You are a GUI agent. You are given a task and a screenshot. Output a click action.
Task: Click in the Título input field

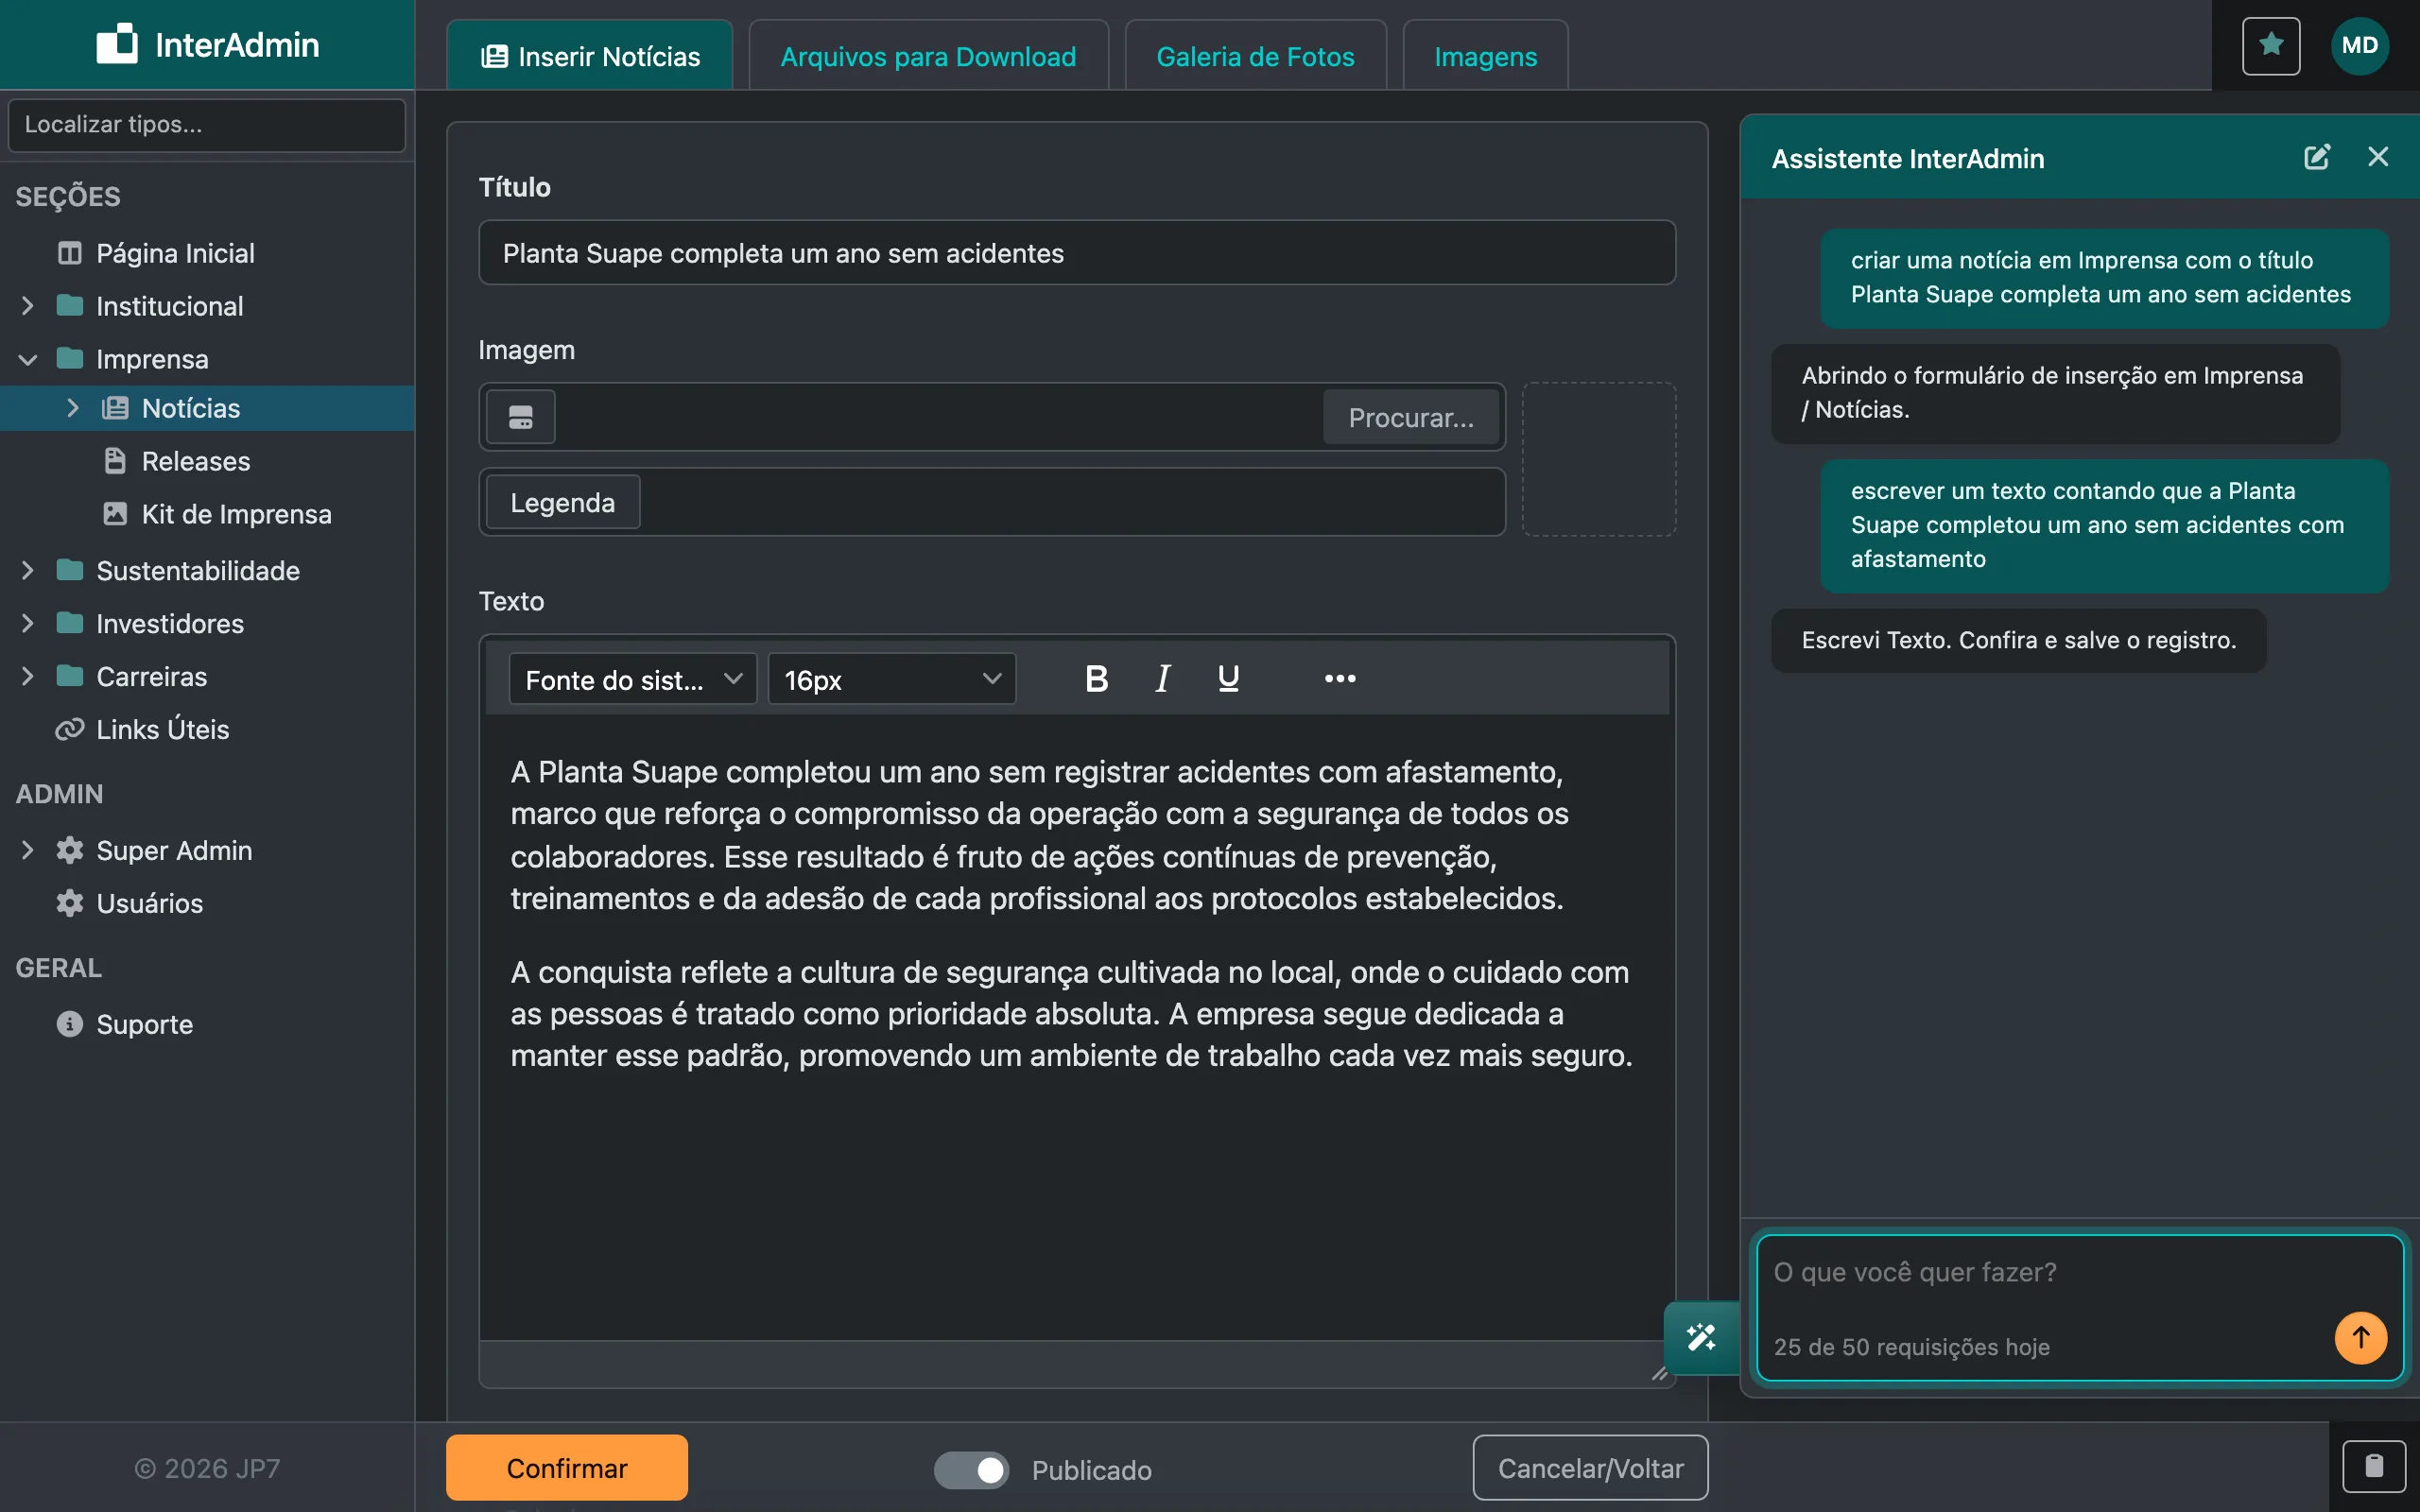click(x=1077, y=253)
